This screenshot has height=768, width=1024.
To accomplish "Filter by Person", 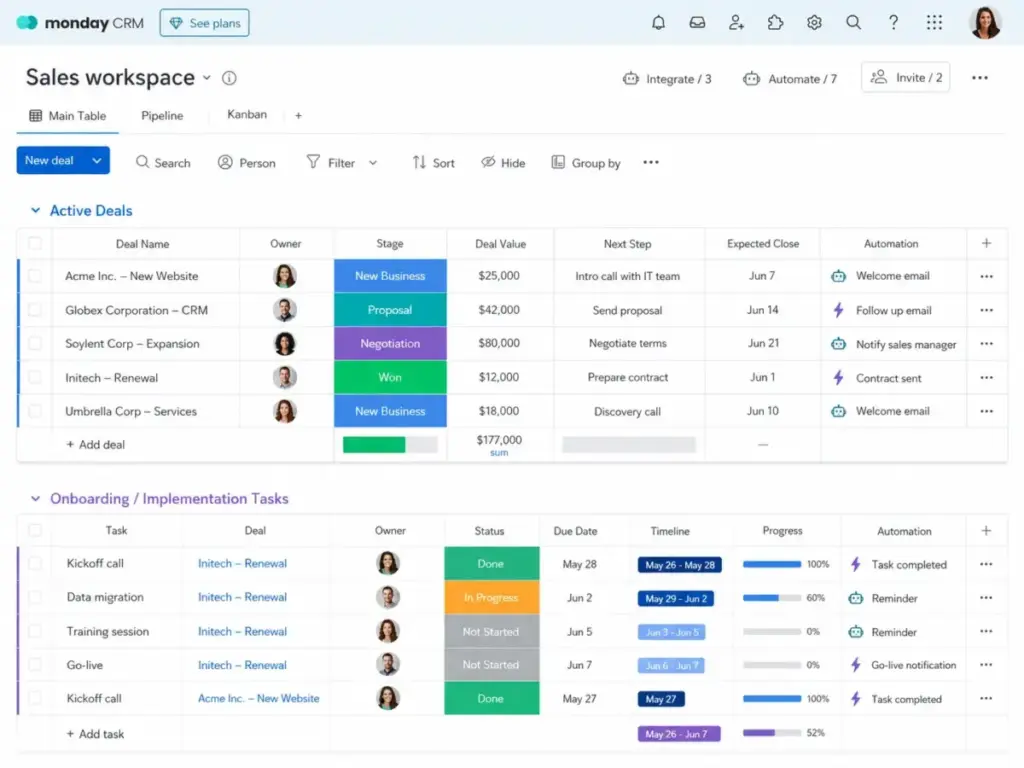I will coord(246,163).
